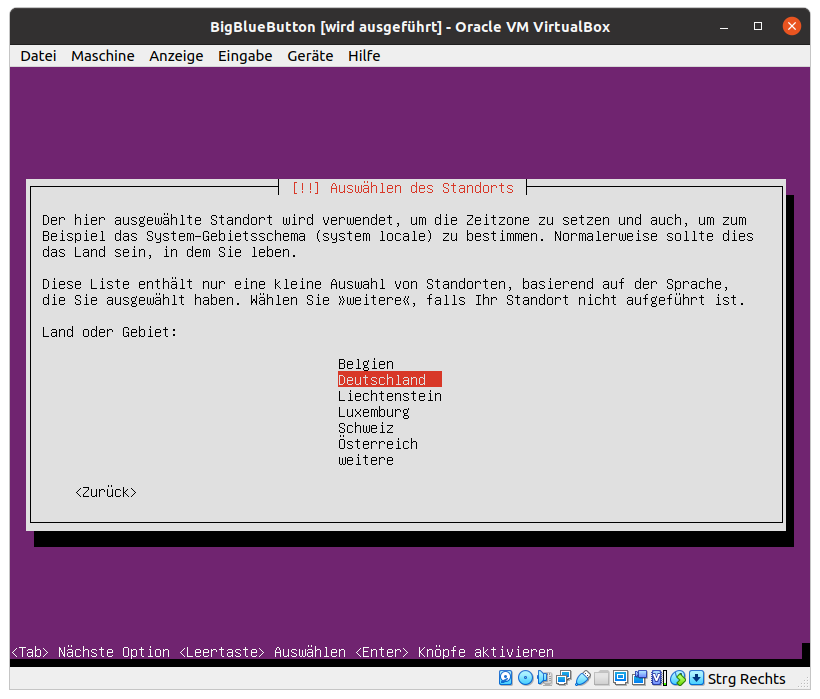Open the display settings status icon
The width and height of the screenshot is (820, 699).
pos(620,678)
